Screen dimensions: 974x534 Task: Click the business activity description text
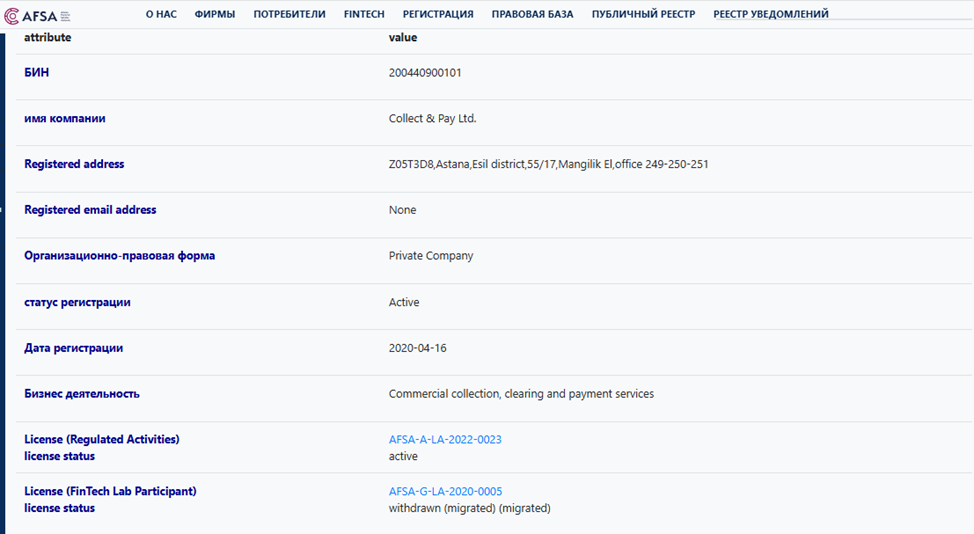point(521,394)
